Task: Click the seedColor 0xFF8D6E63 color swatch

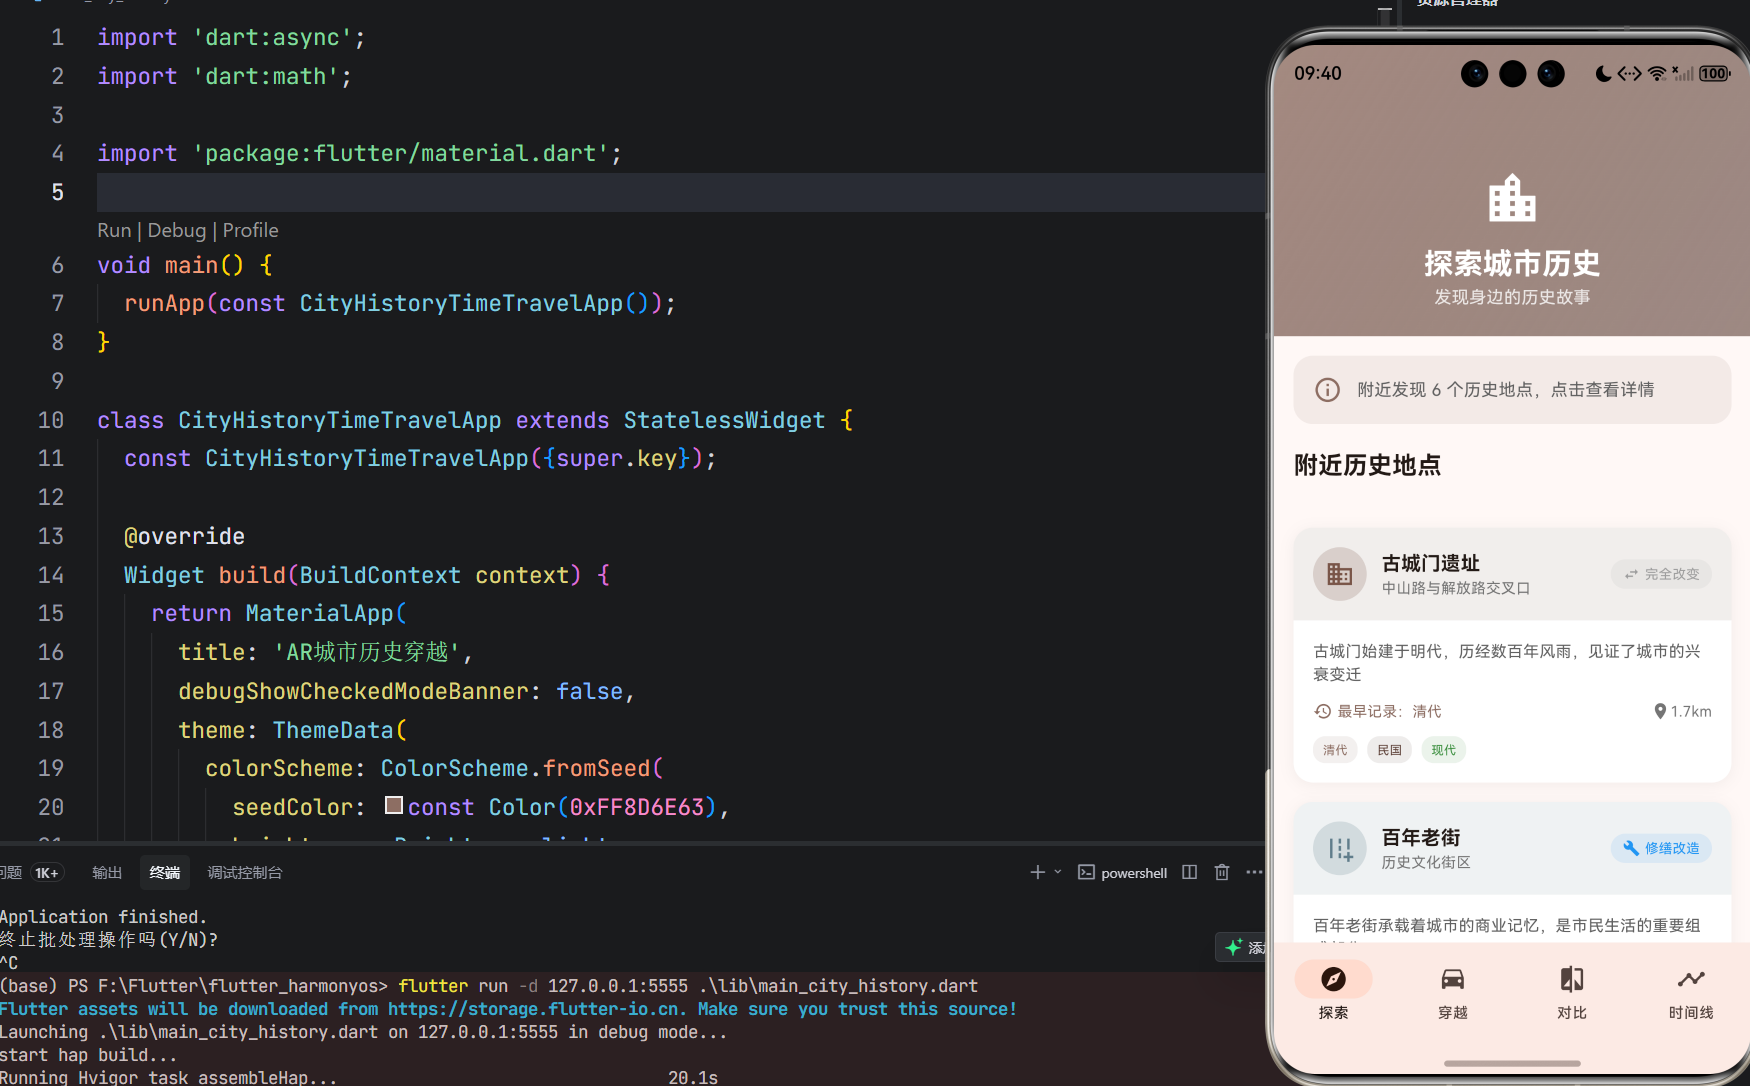Action: 394,805
